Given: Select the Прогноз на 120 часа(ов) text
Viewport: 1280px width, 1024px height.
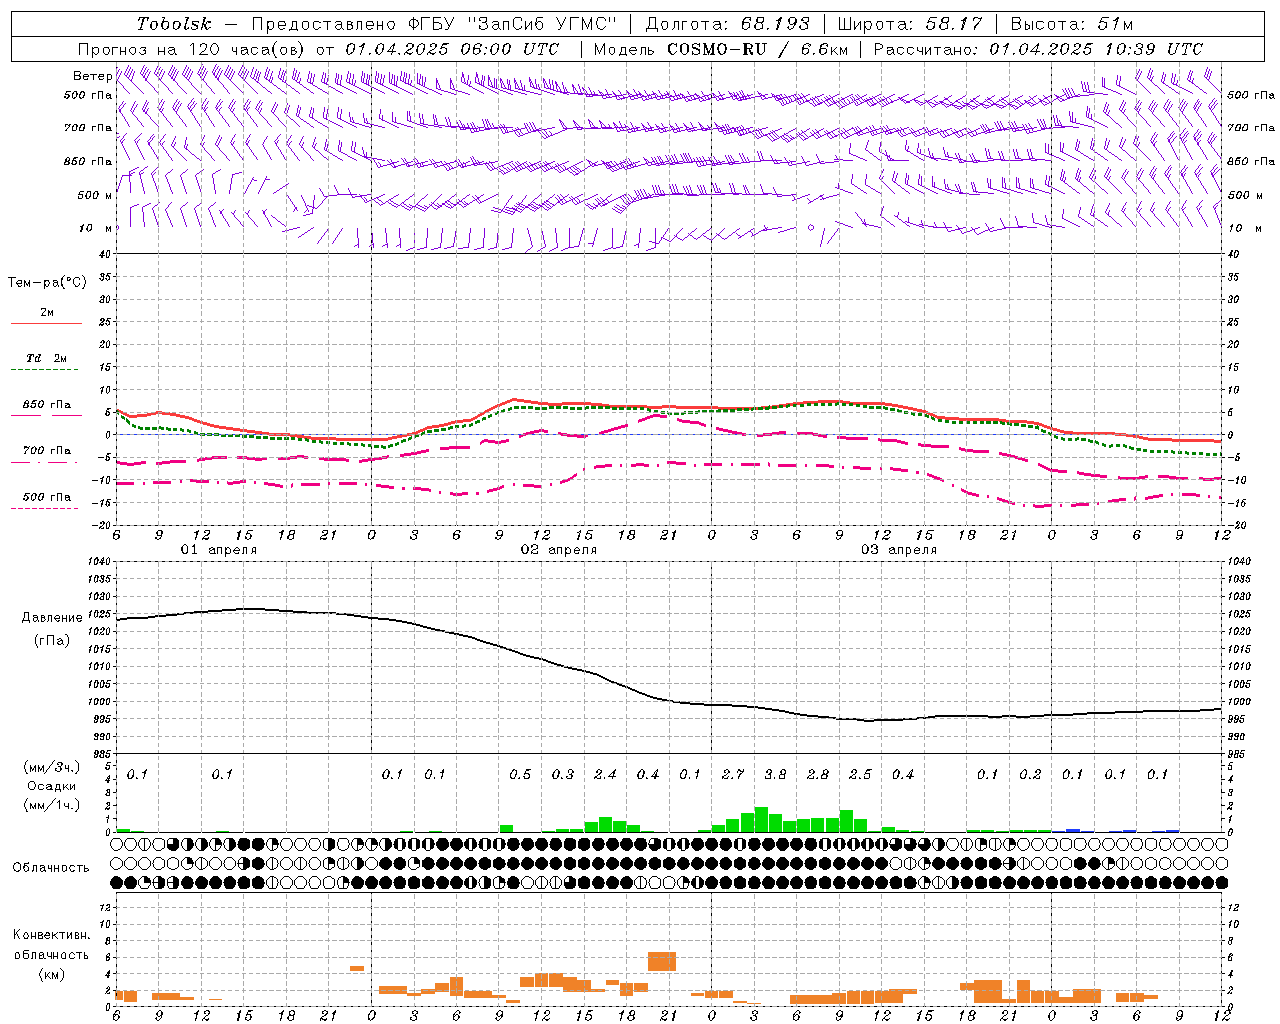Looking at the screenshot, I should click(x=192, y=49).
